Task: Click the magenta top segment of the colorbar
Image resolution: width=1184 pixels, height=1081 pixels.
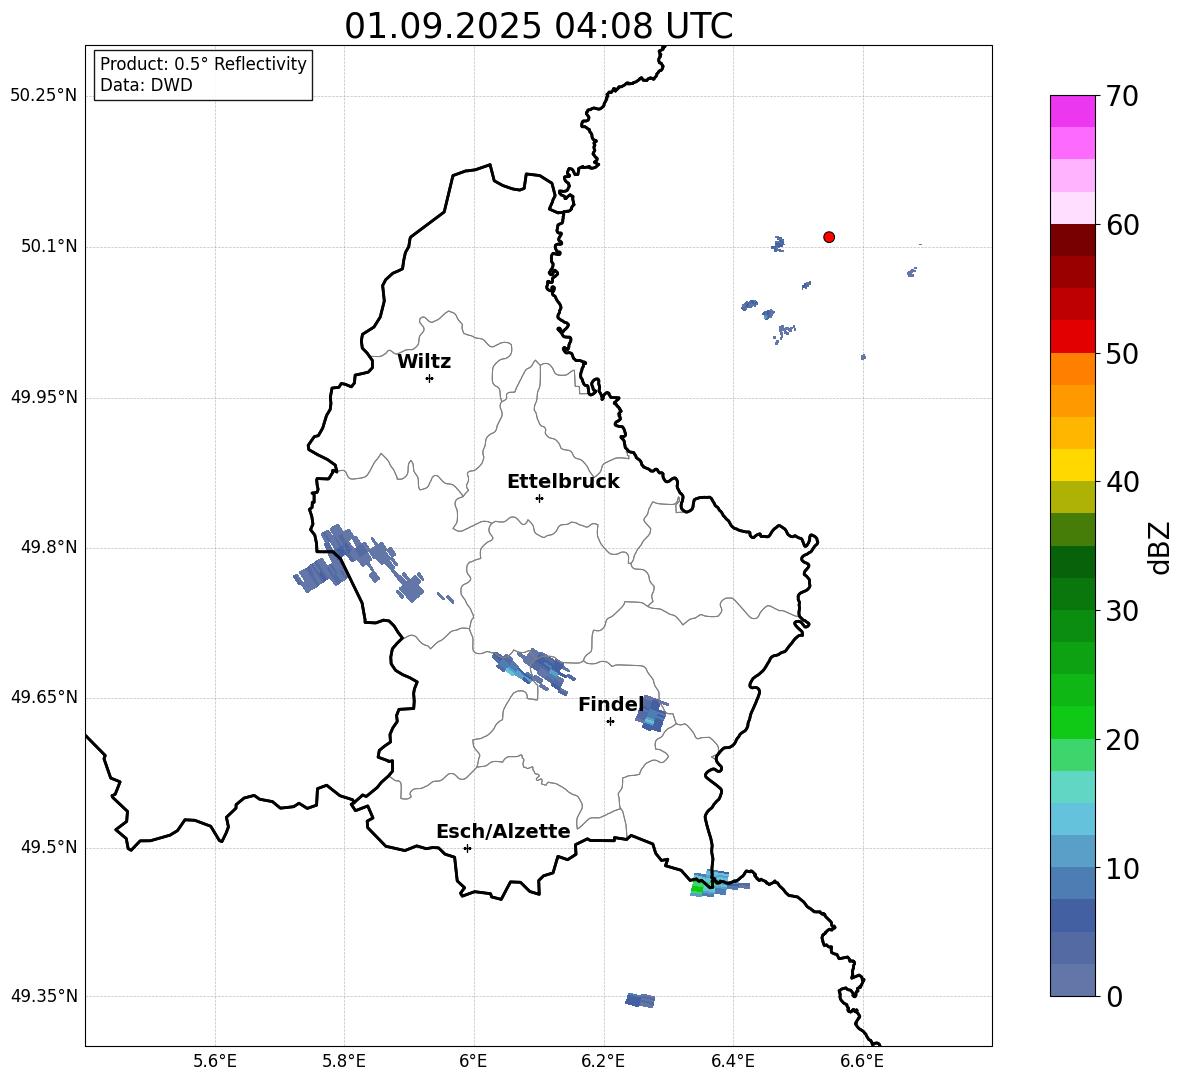Action: pos(1072,111)
